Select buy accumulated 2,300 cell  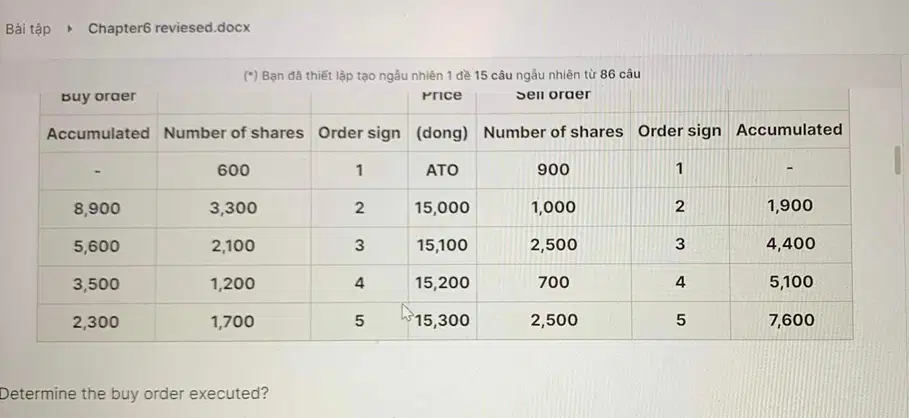96,321
